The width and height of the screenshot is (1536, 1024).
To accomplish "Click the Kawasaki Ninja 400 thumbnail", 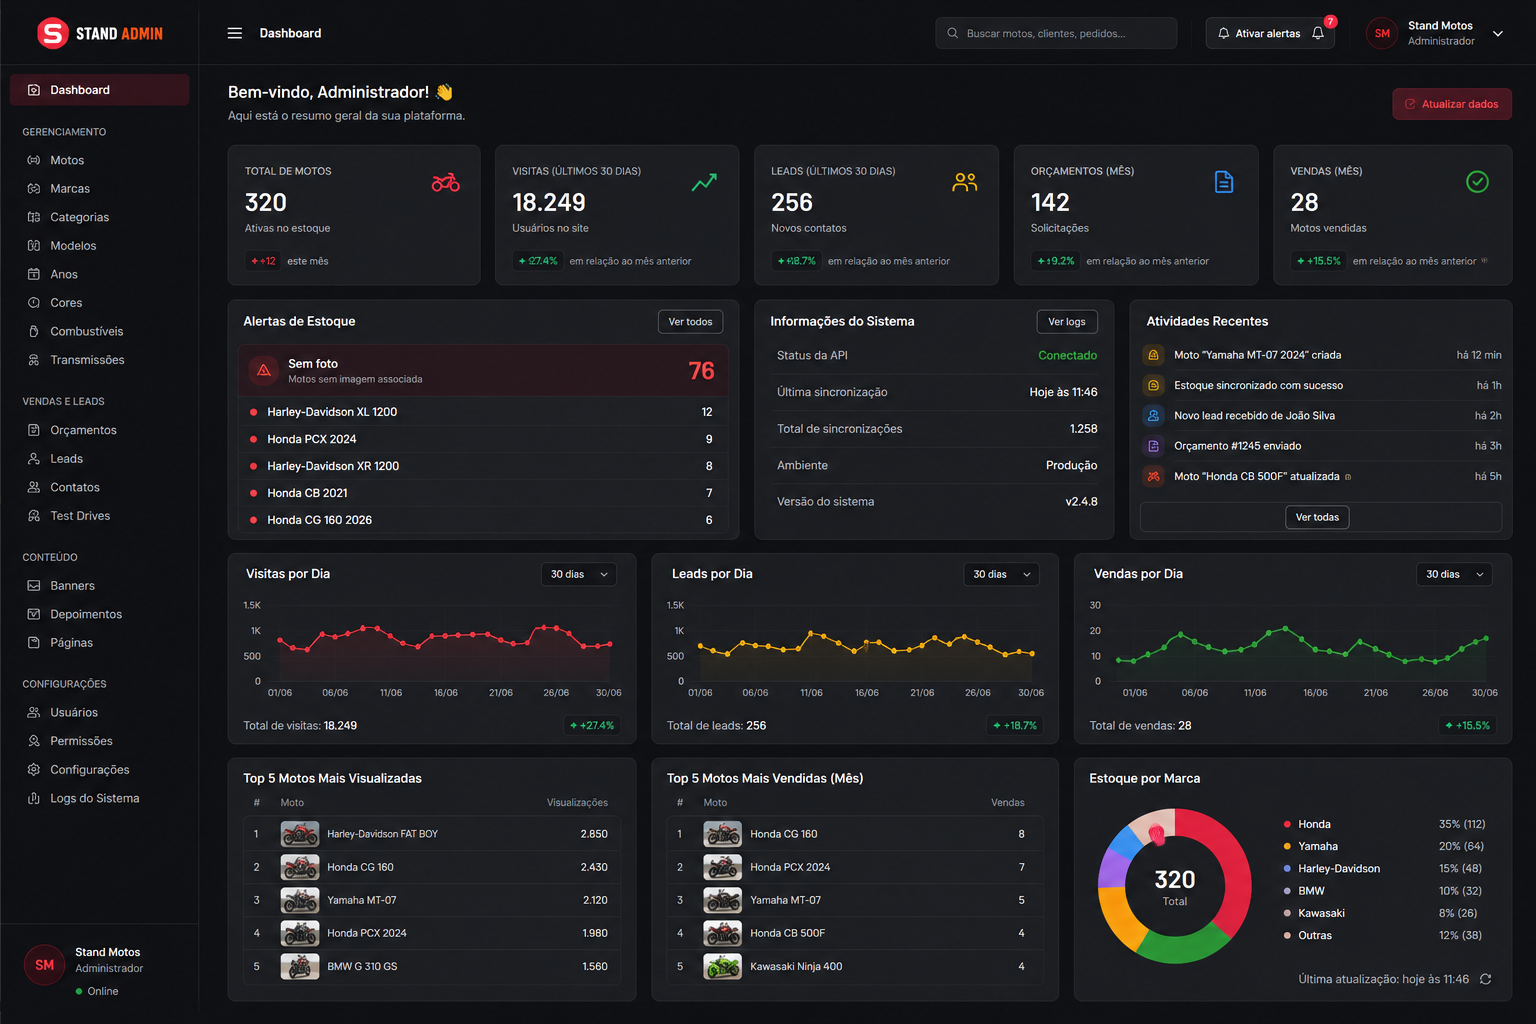I will tap(723, 967).
